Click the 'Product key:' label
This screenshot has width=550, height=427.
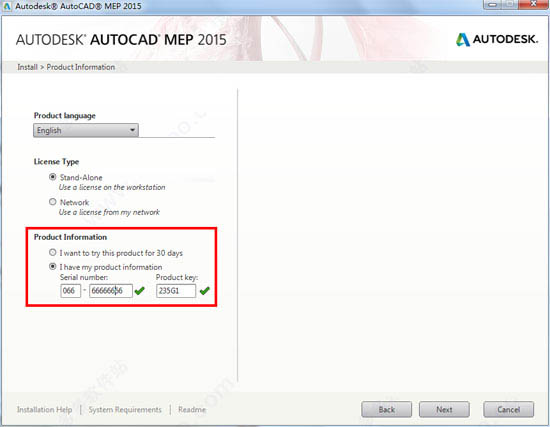177,277
